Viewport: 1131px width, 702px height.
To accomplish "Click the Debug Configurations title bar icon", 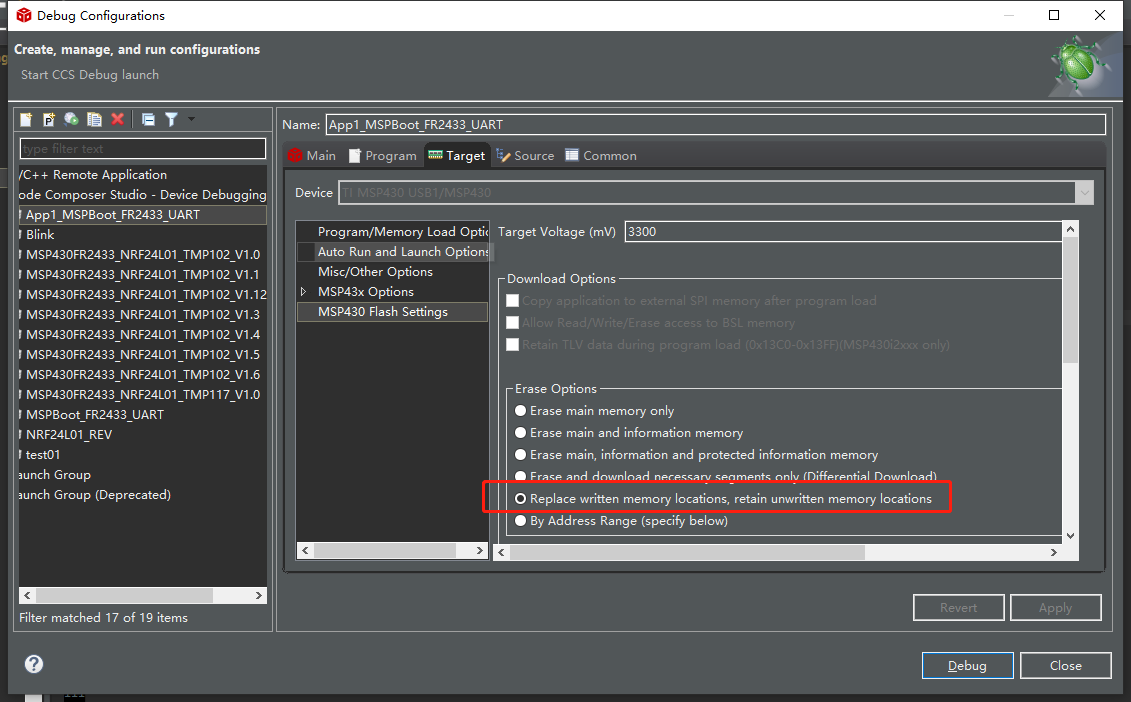I will [x=24, y=15].
